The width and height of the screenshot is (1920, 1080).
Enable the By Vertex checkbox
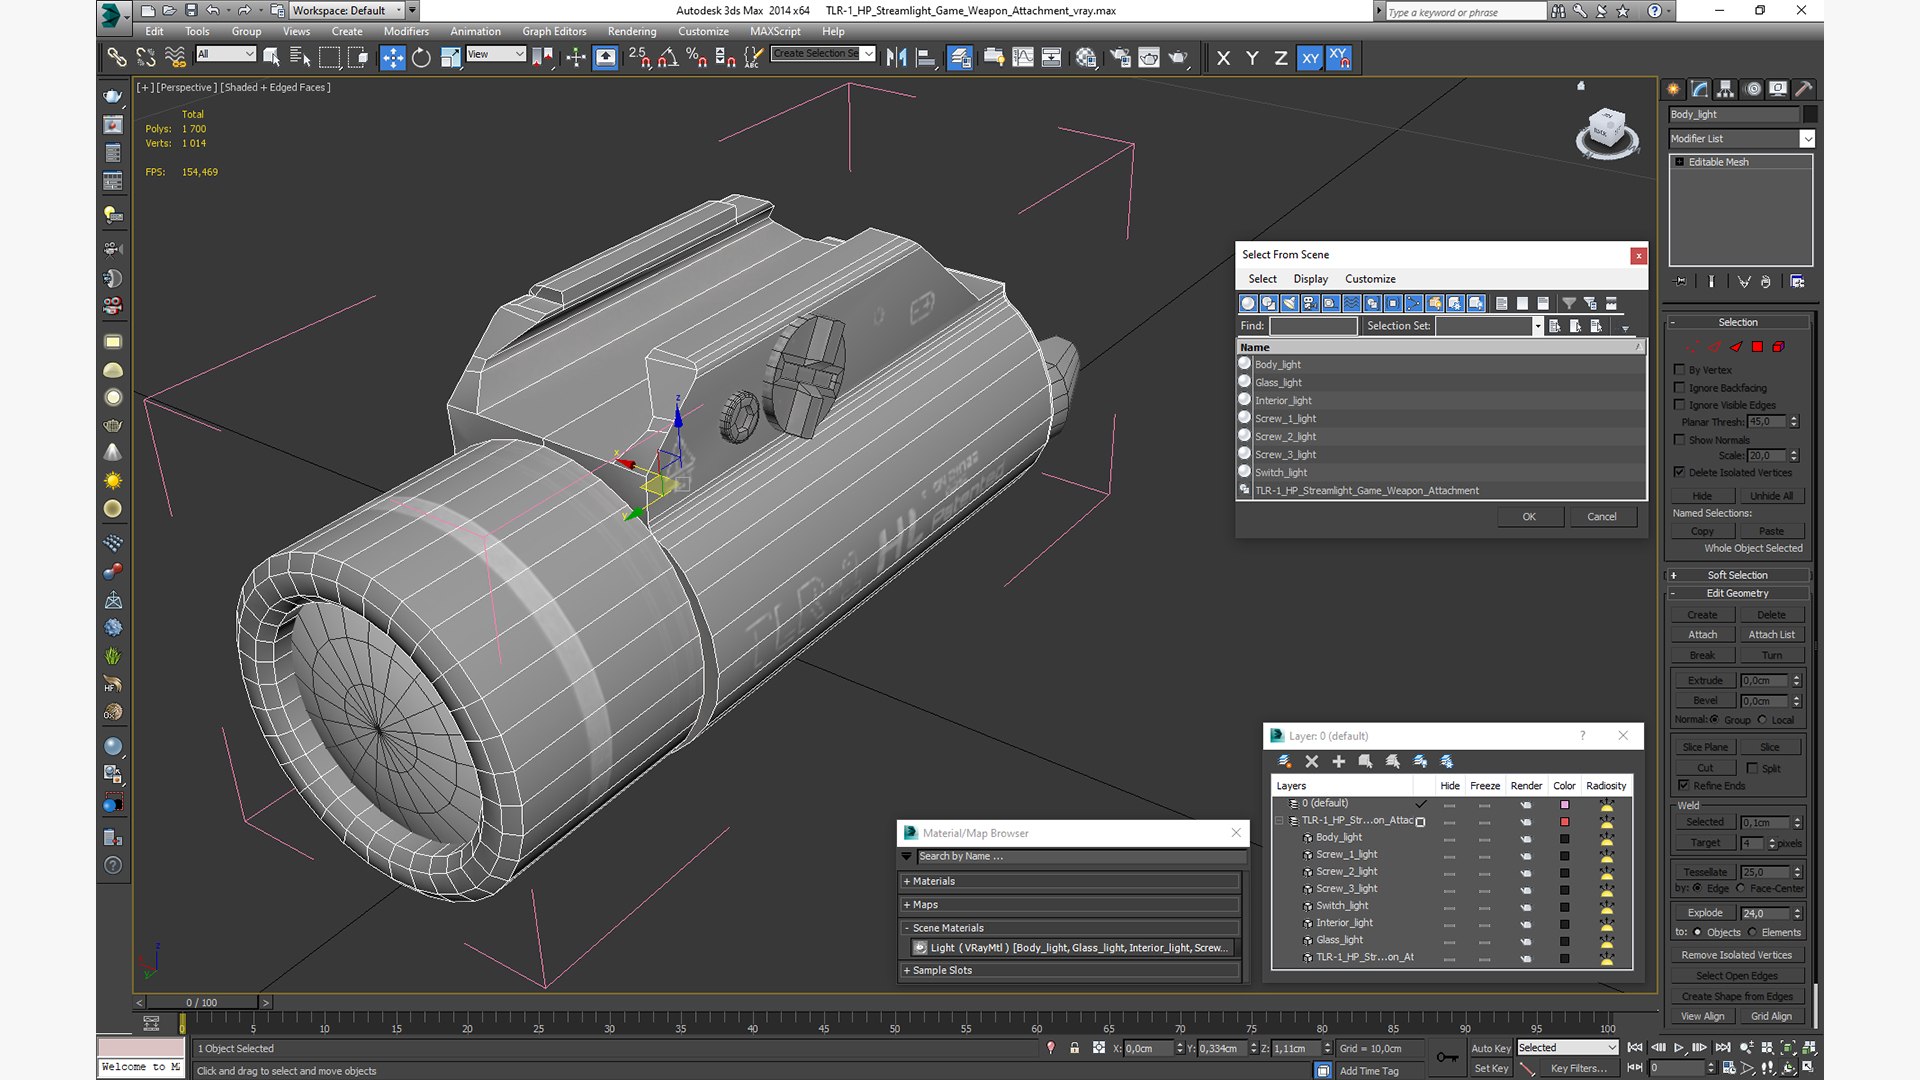point(1680,370)
